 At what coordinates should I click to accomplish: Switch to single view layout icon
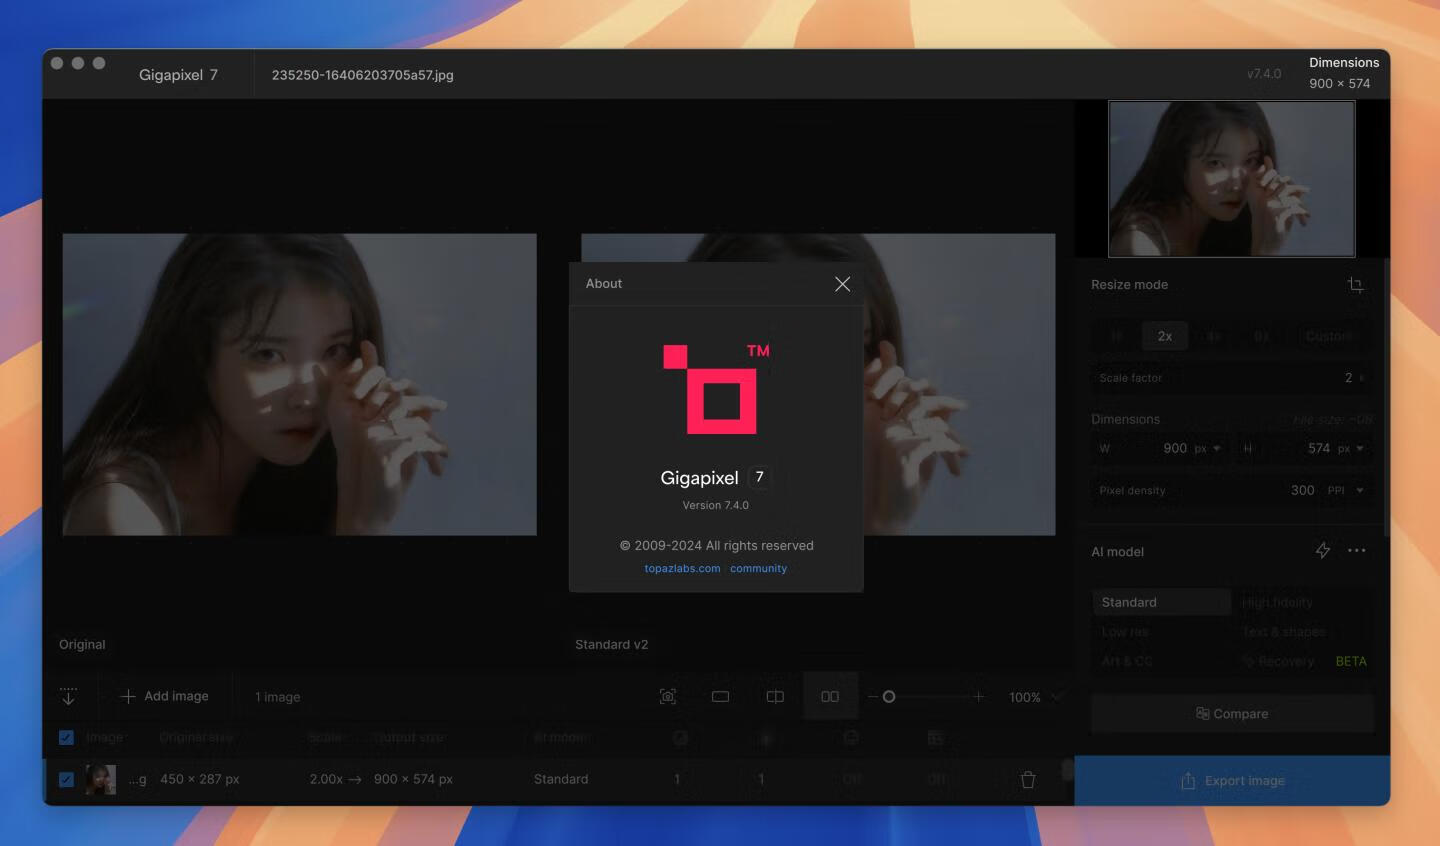tap(720, 697)
